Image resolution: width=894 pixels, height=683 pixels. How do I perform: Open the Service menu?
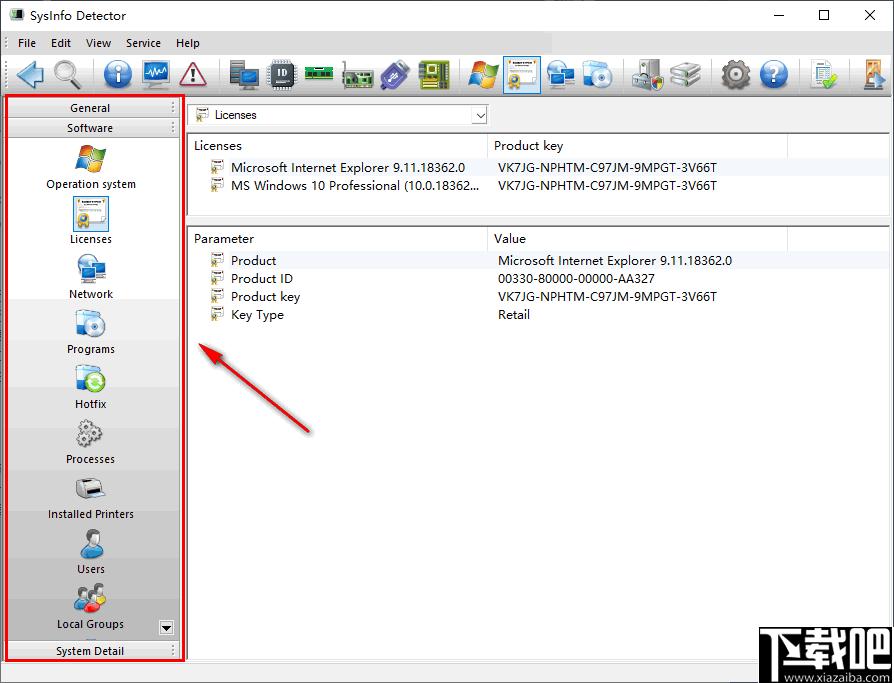pos(143,43)
